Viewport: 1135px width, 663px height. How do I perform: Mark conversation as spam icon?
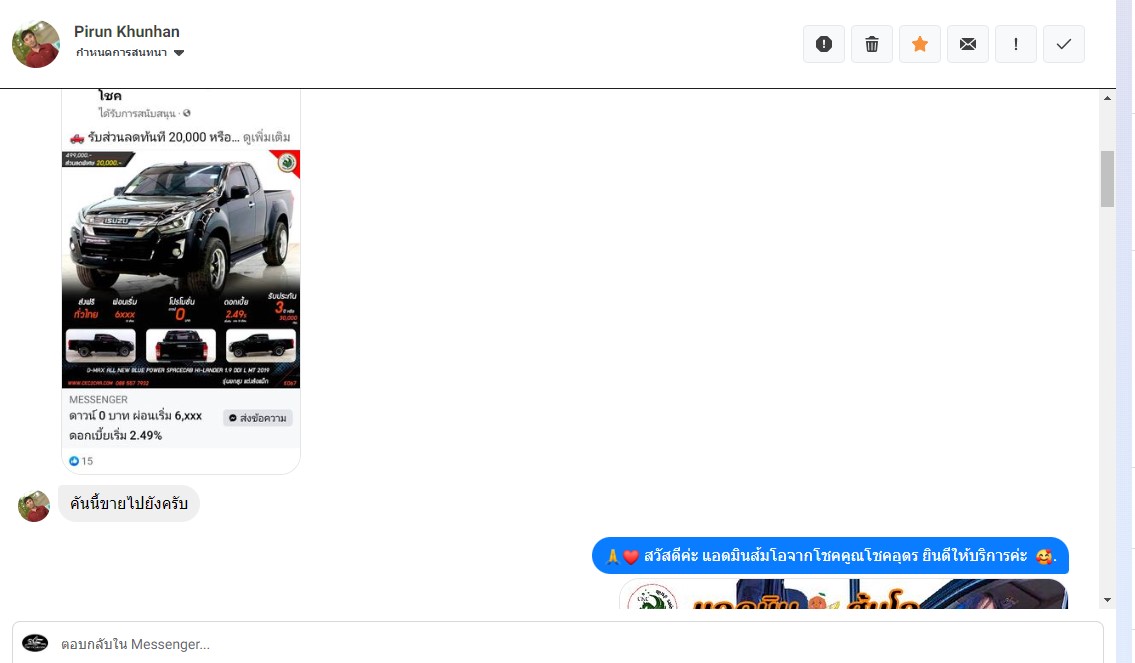[x=824, y=44]
